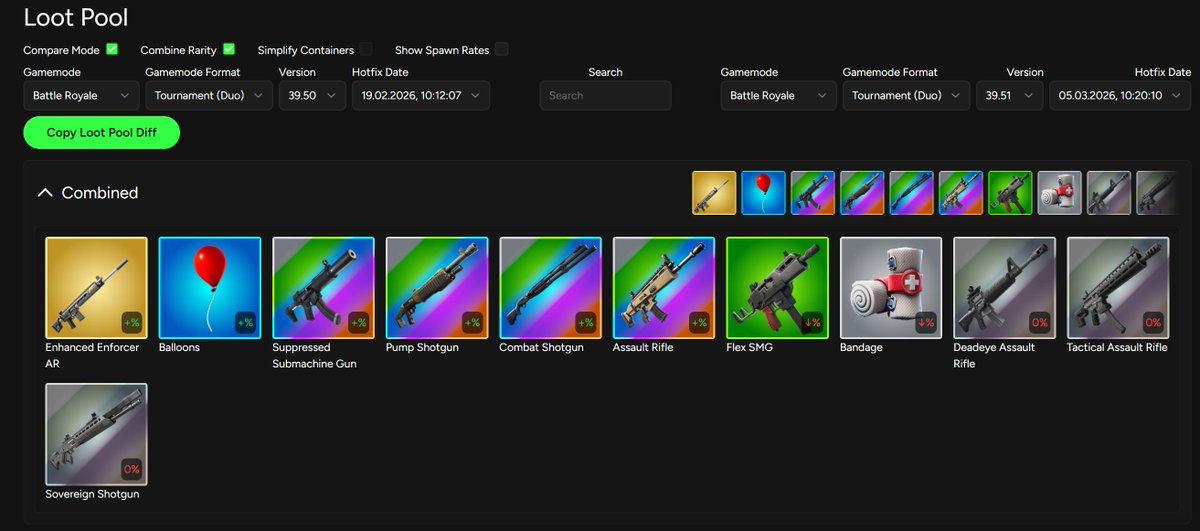
Task: Click balloon thumbnail in Combined header strip
Action: [x=763, y=192]
